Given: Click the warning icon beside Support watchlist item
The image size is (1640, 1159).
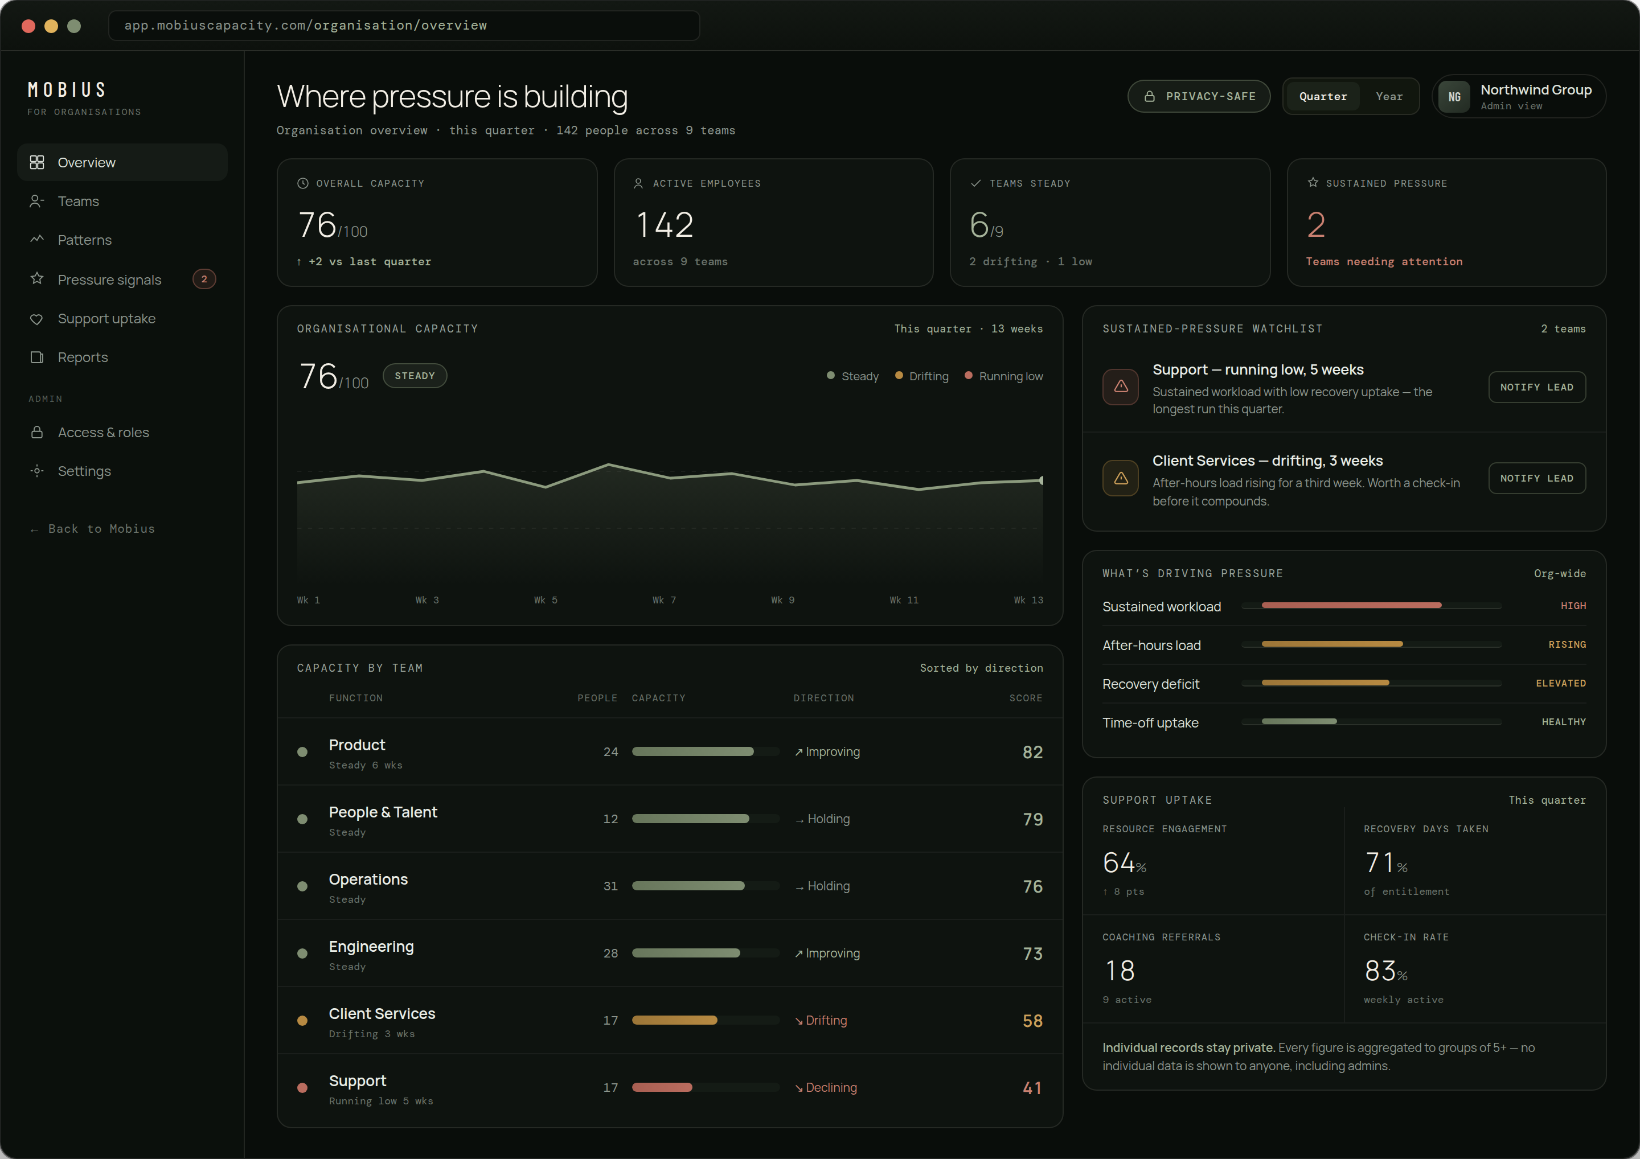Looking at the screenshot, I should coord(1121,387).
